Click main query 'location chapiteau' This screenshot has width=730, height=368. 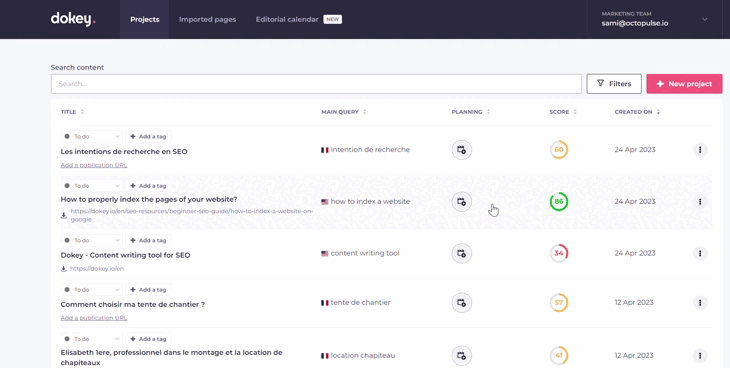pos(363,355)
